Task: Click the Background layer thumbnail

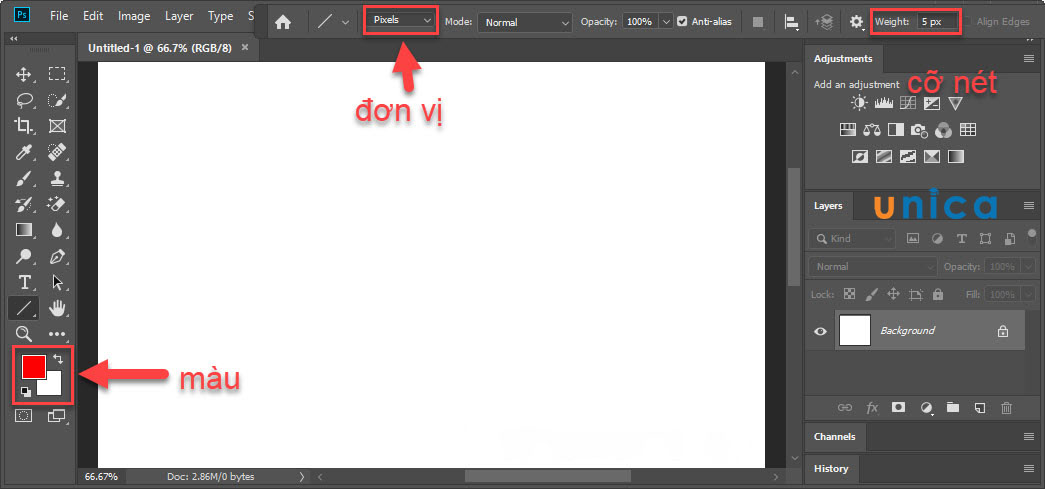Action: (x=855, y=330)
